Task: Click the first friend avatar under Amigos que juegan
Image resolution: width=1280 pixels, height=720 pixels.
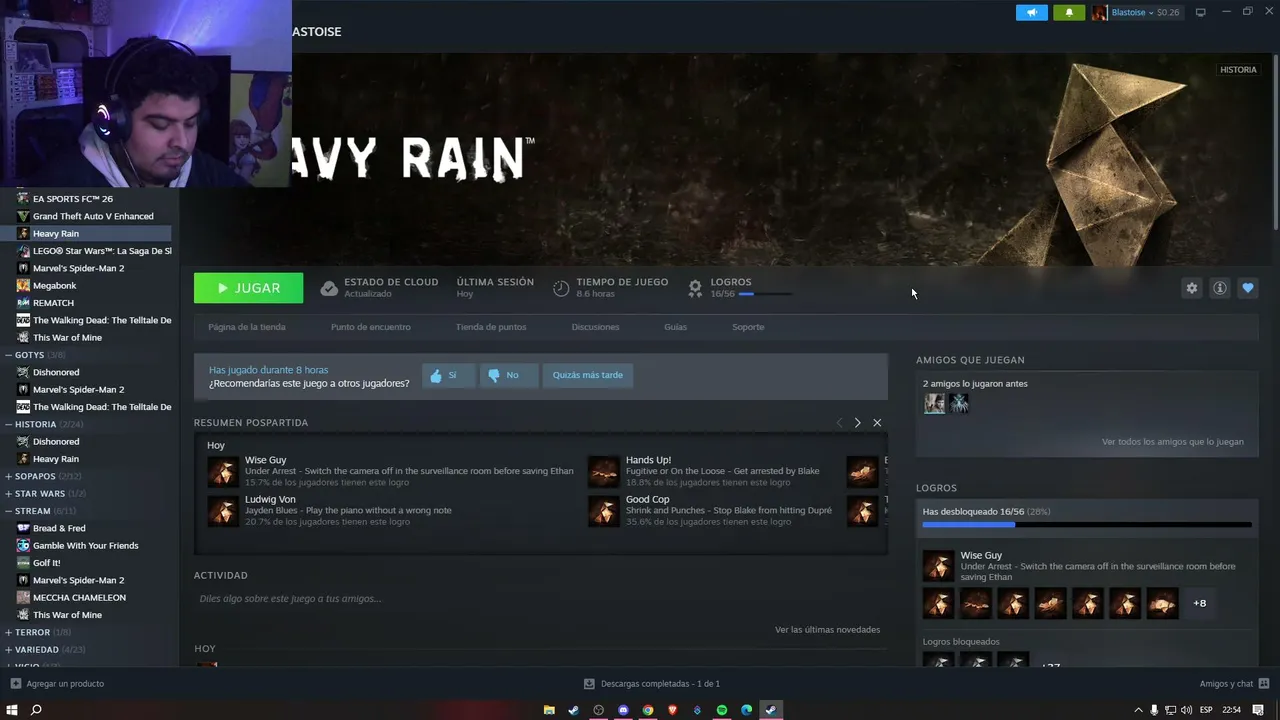Action: point(934,403)
